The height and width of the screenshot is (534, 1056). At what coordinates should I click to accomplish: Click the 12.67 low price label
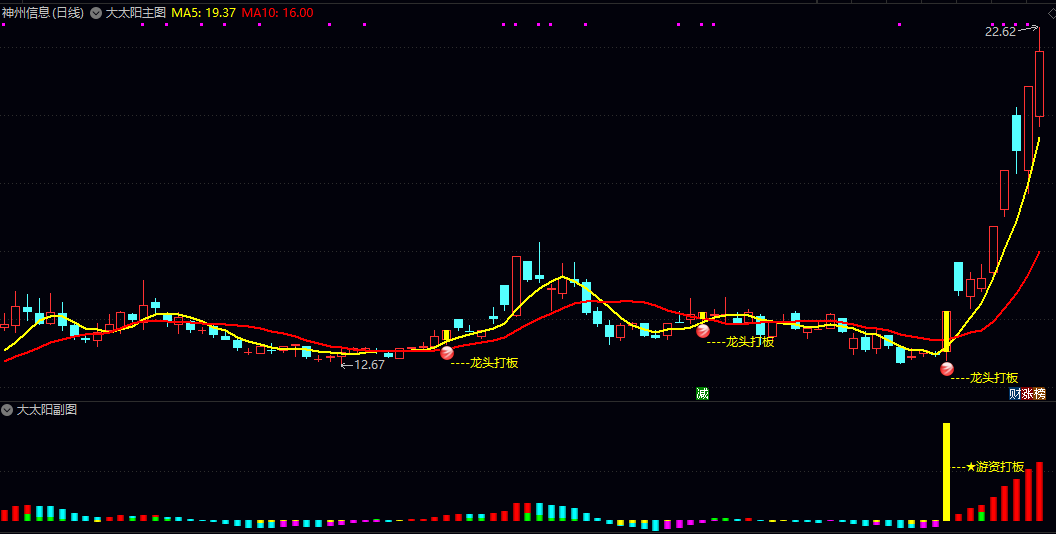(369, 365)
